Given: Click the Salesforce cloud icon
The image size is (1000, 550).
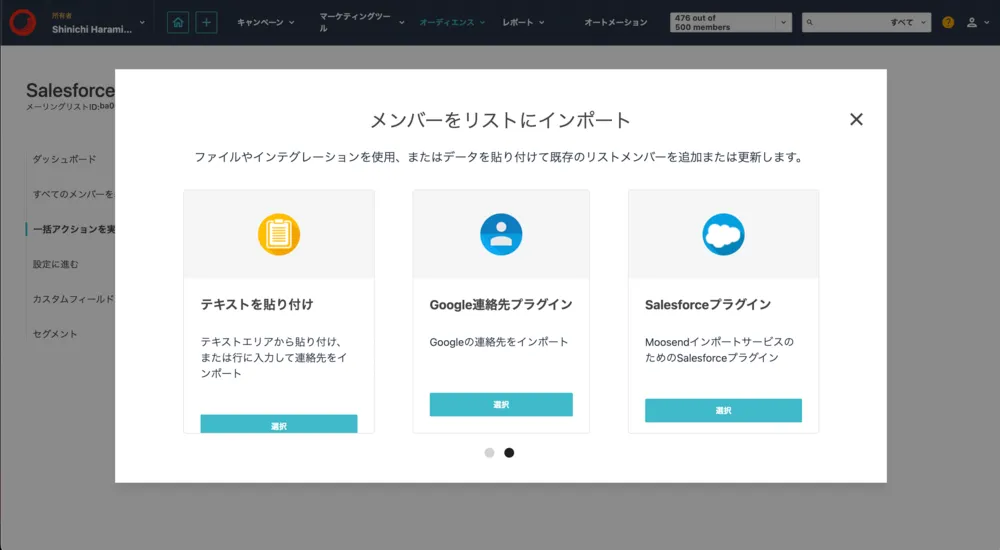Looking at the screenshot, I should (723, 234).
